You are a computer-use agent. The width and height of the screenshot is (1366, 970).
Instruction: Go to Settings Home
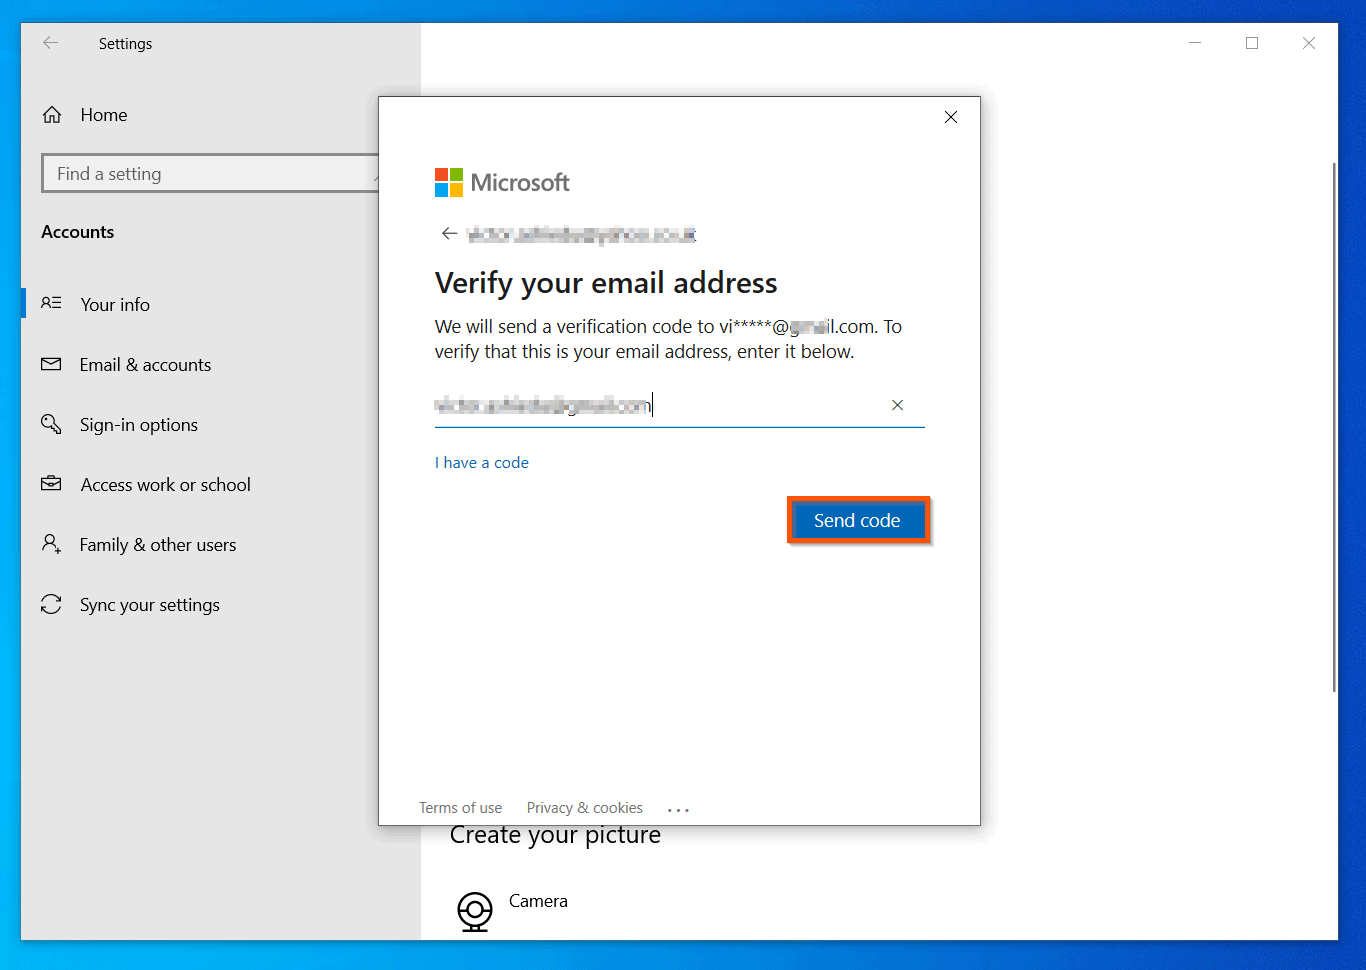104,115
